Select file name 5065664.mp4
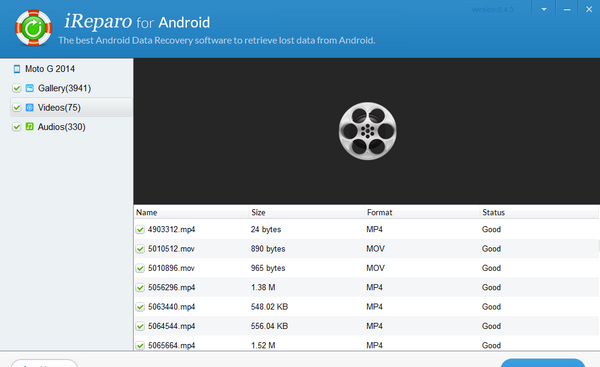The width and height of the screenshot is (600, 367). 171,346
